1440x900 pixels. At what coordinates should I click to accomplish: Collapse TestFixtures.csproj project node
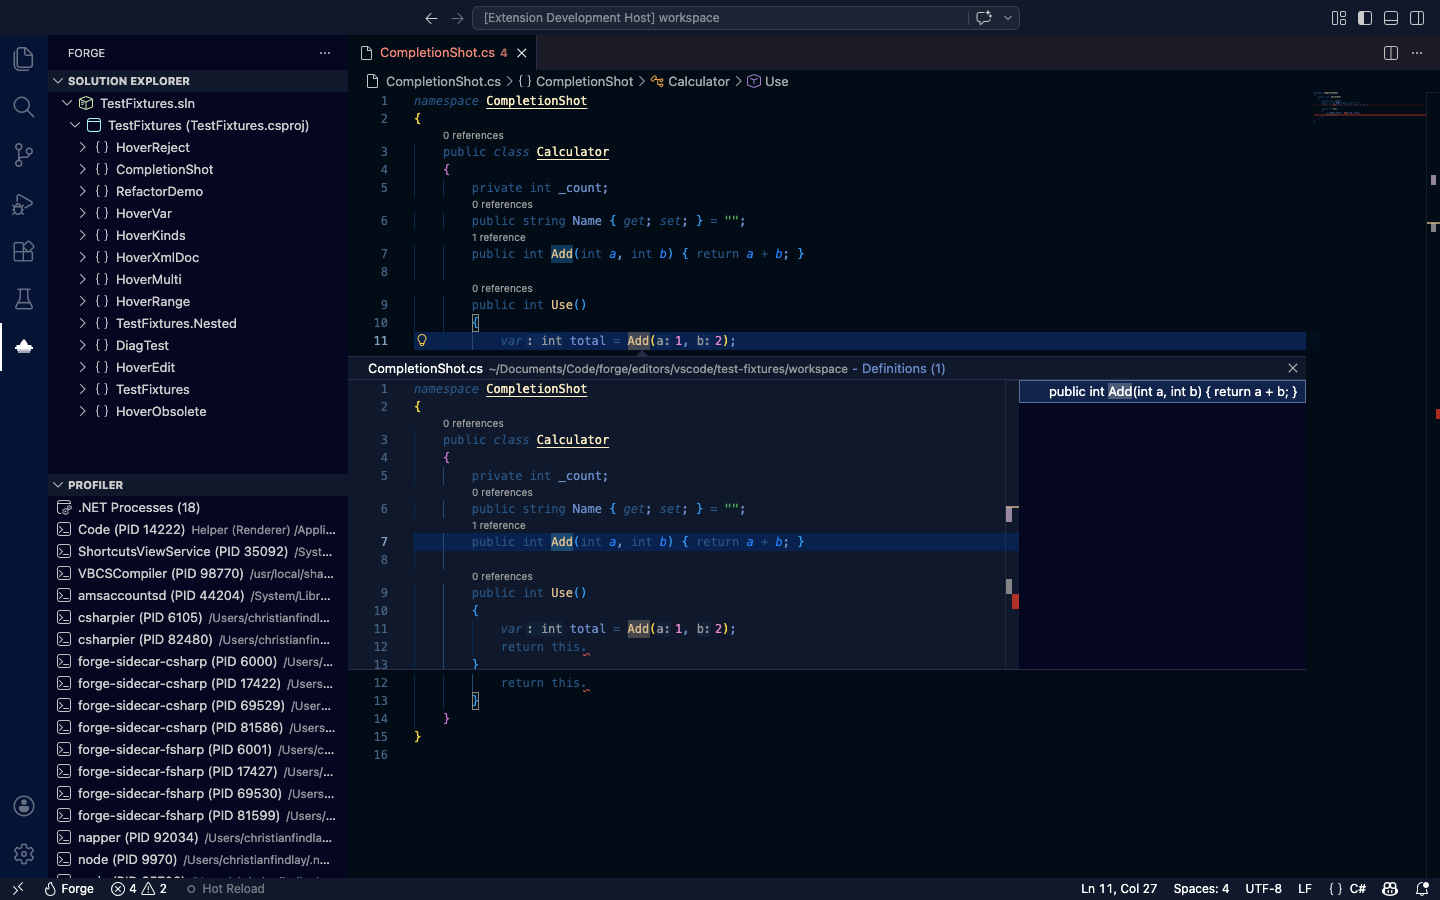coord(75,125)
